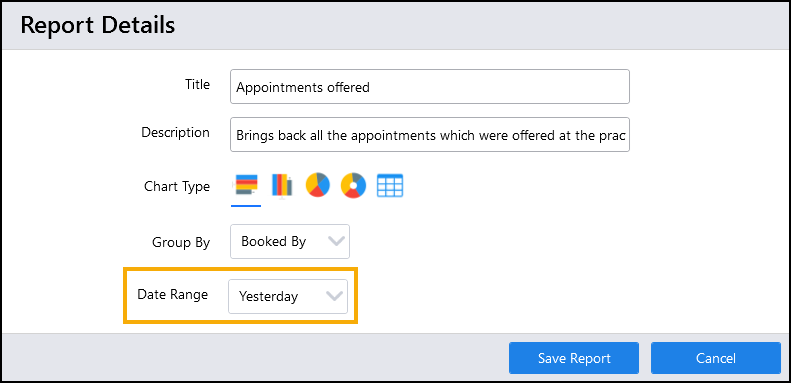Viewport: 791px width, 383px height.
Task: Click the Save Report button
Action: click(574, 358)
